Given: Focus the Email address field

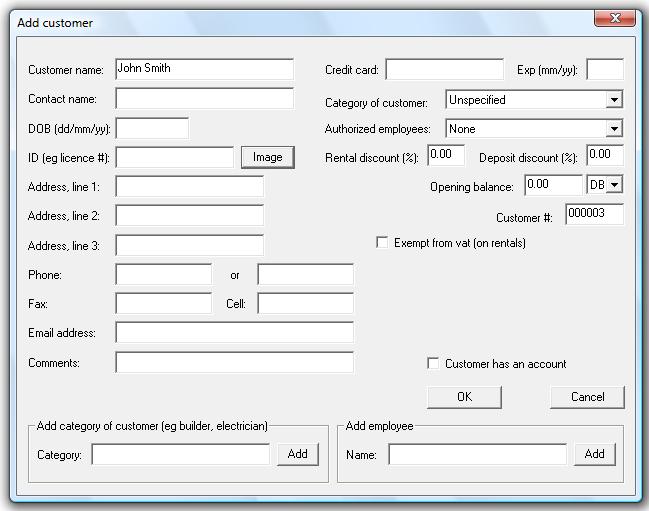Looking at the screenshot, I should [x=234, y=333].
